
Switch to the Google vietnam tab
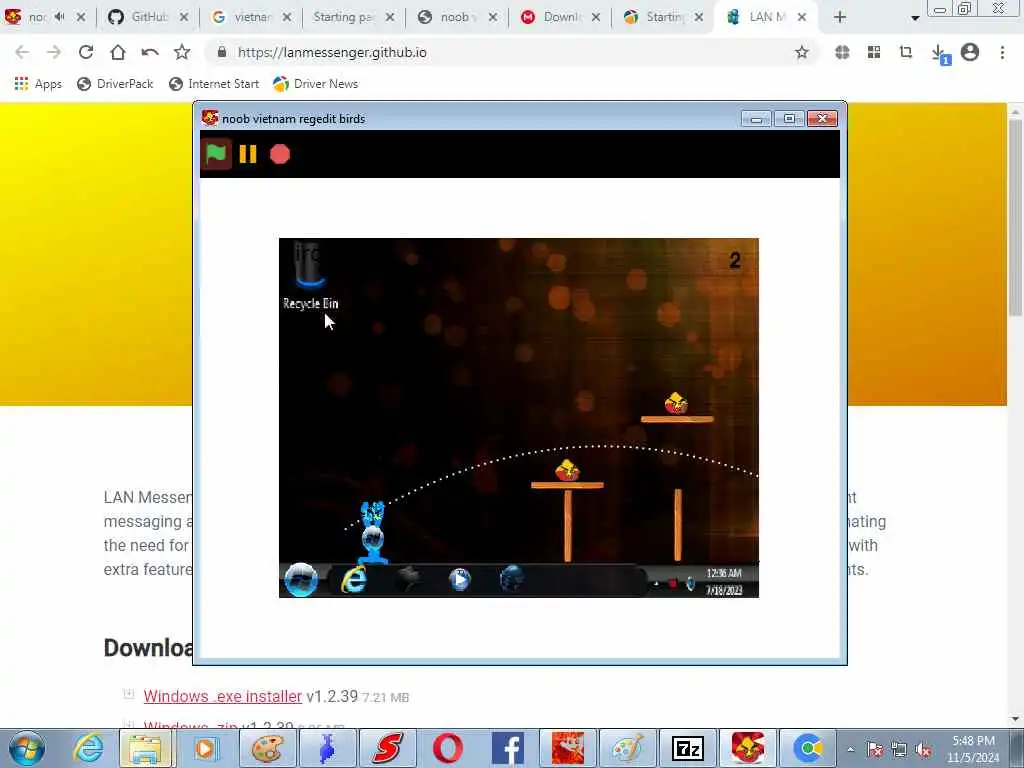tap(251, 17)
